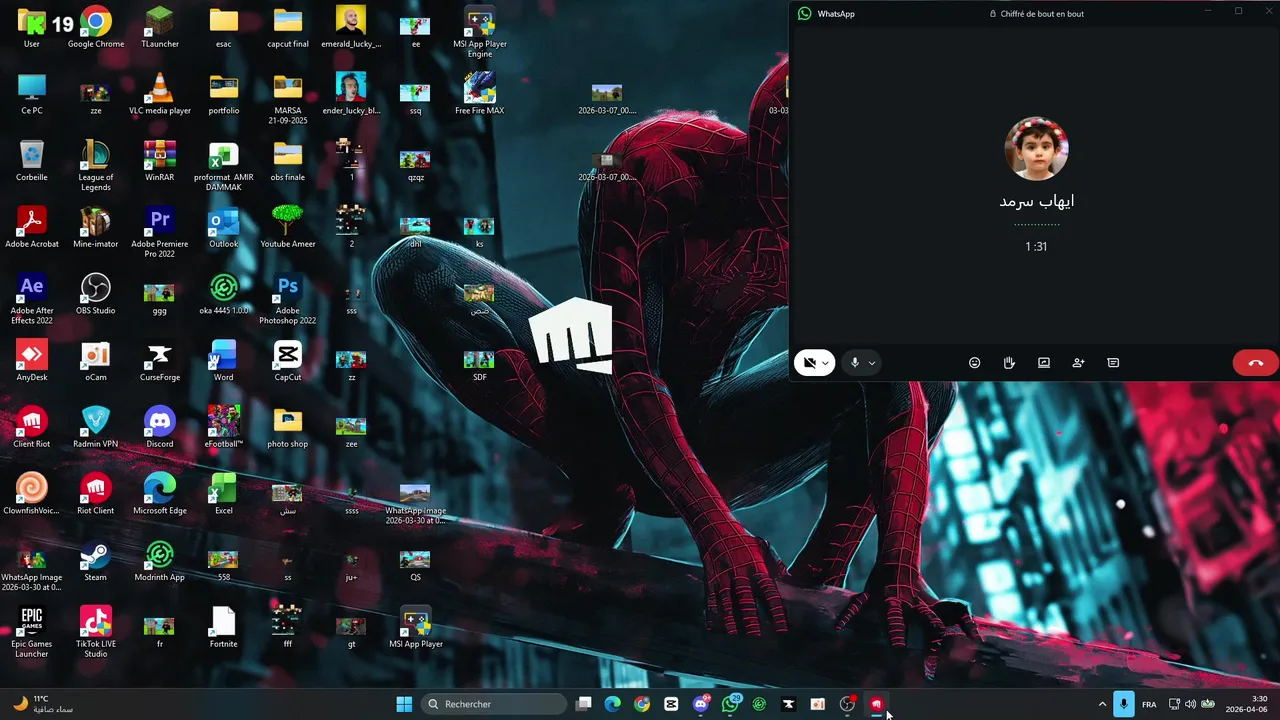Select Adobe After Effects 2022 icon

(x=32, y=299)
